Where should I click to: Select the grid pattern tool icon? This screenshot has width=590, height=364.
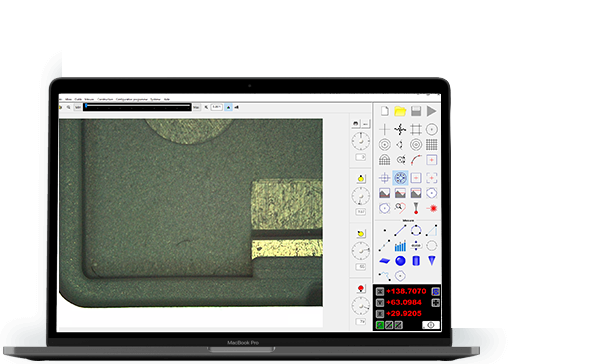432,145
